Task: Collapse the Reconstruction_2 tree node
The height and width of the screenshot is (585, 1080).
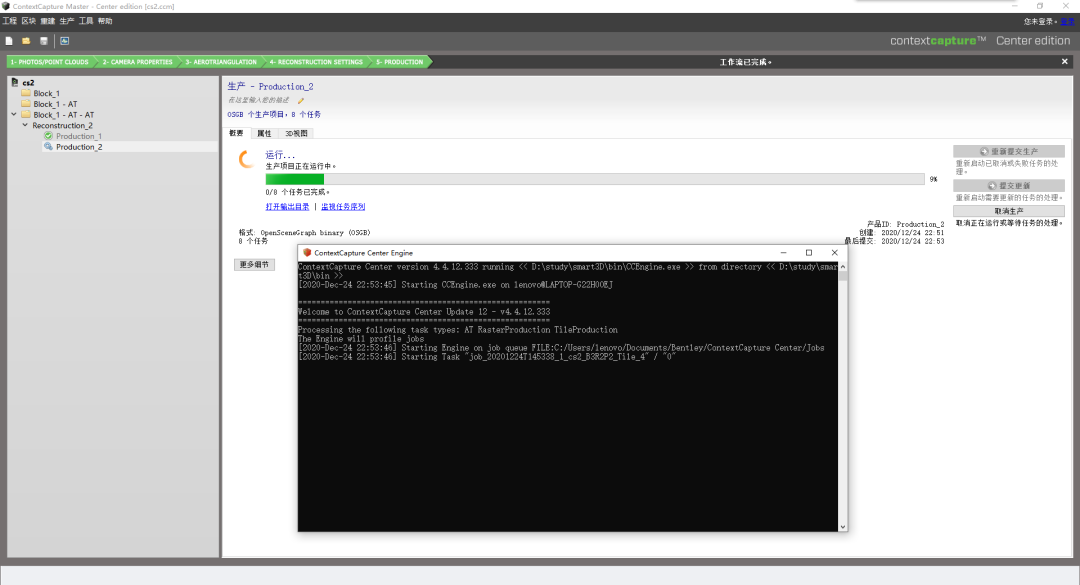Action: 25,125
